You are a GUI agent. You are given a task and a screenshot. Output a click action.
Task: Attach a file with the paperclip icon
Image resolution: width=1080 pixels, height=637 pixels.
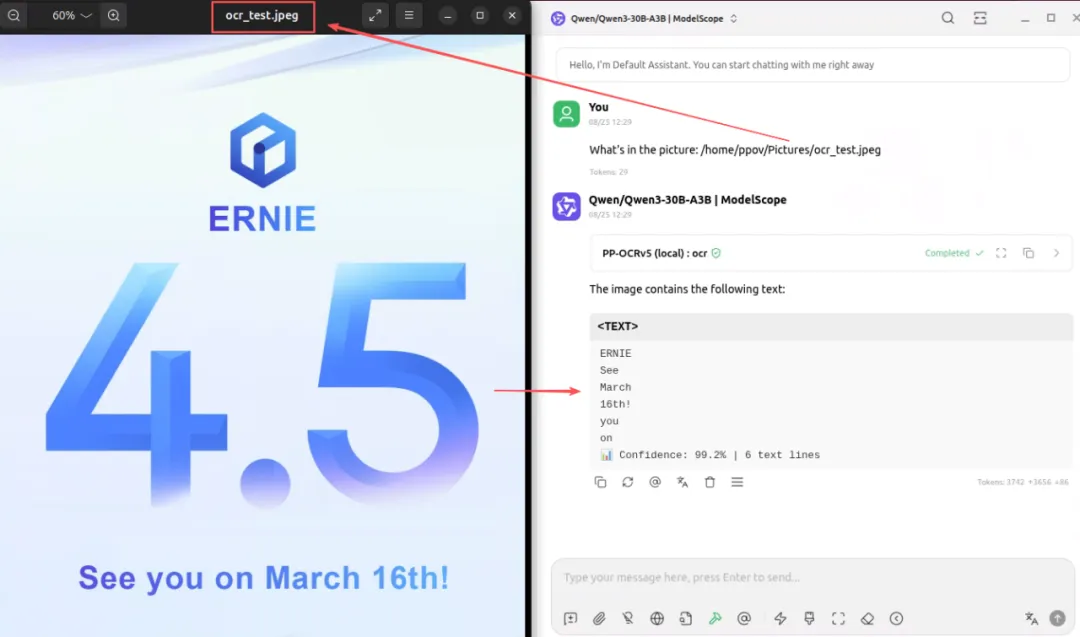tap(599, 618)
